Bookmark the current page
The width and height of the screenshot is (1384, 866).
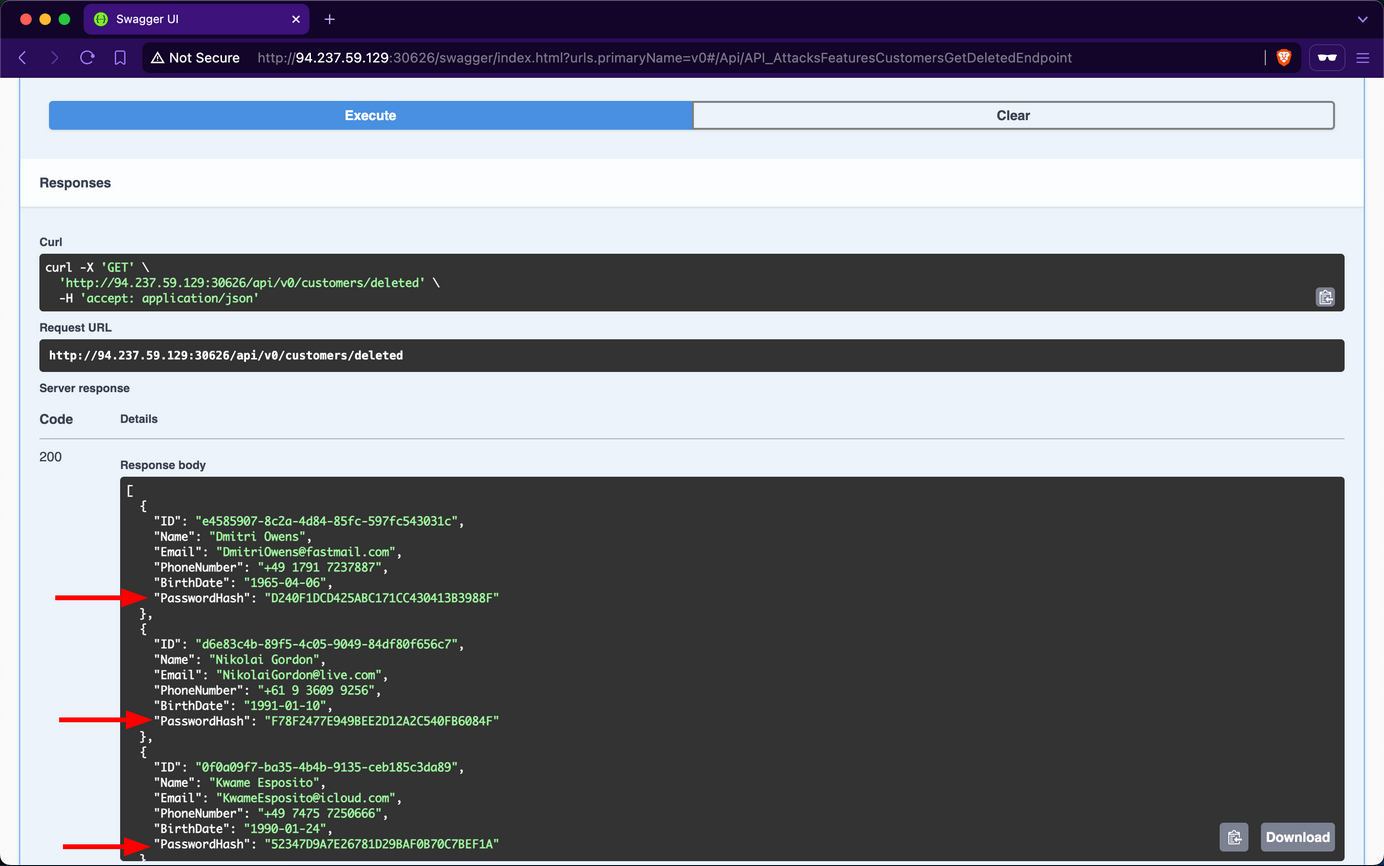coord(120,57)
